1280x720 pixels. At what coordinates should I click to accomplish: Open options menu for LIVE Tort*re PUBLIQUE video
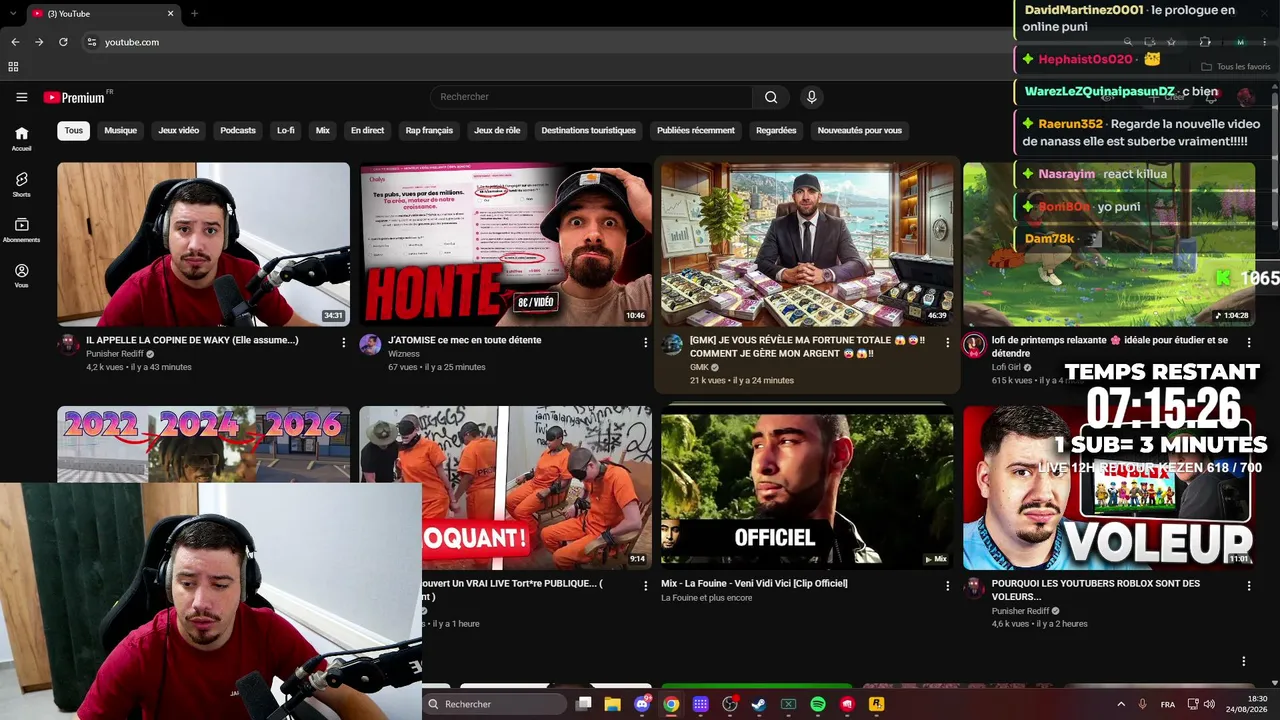coord(645,585)
